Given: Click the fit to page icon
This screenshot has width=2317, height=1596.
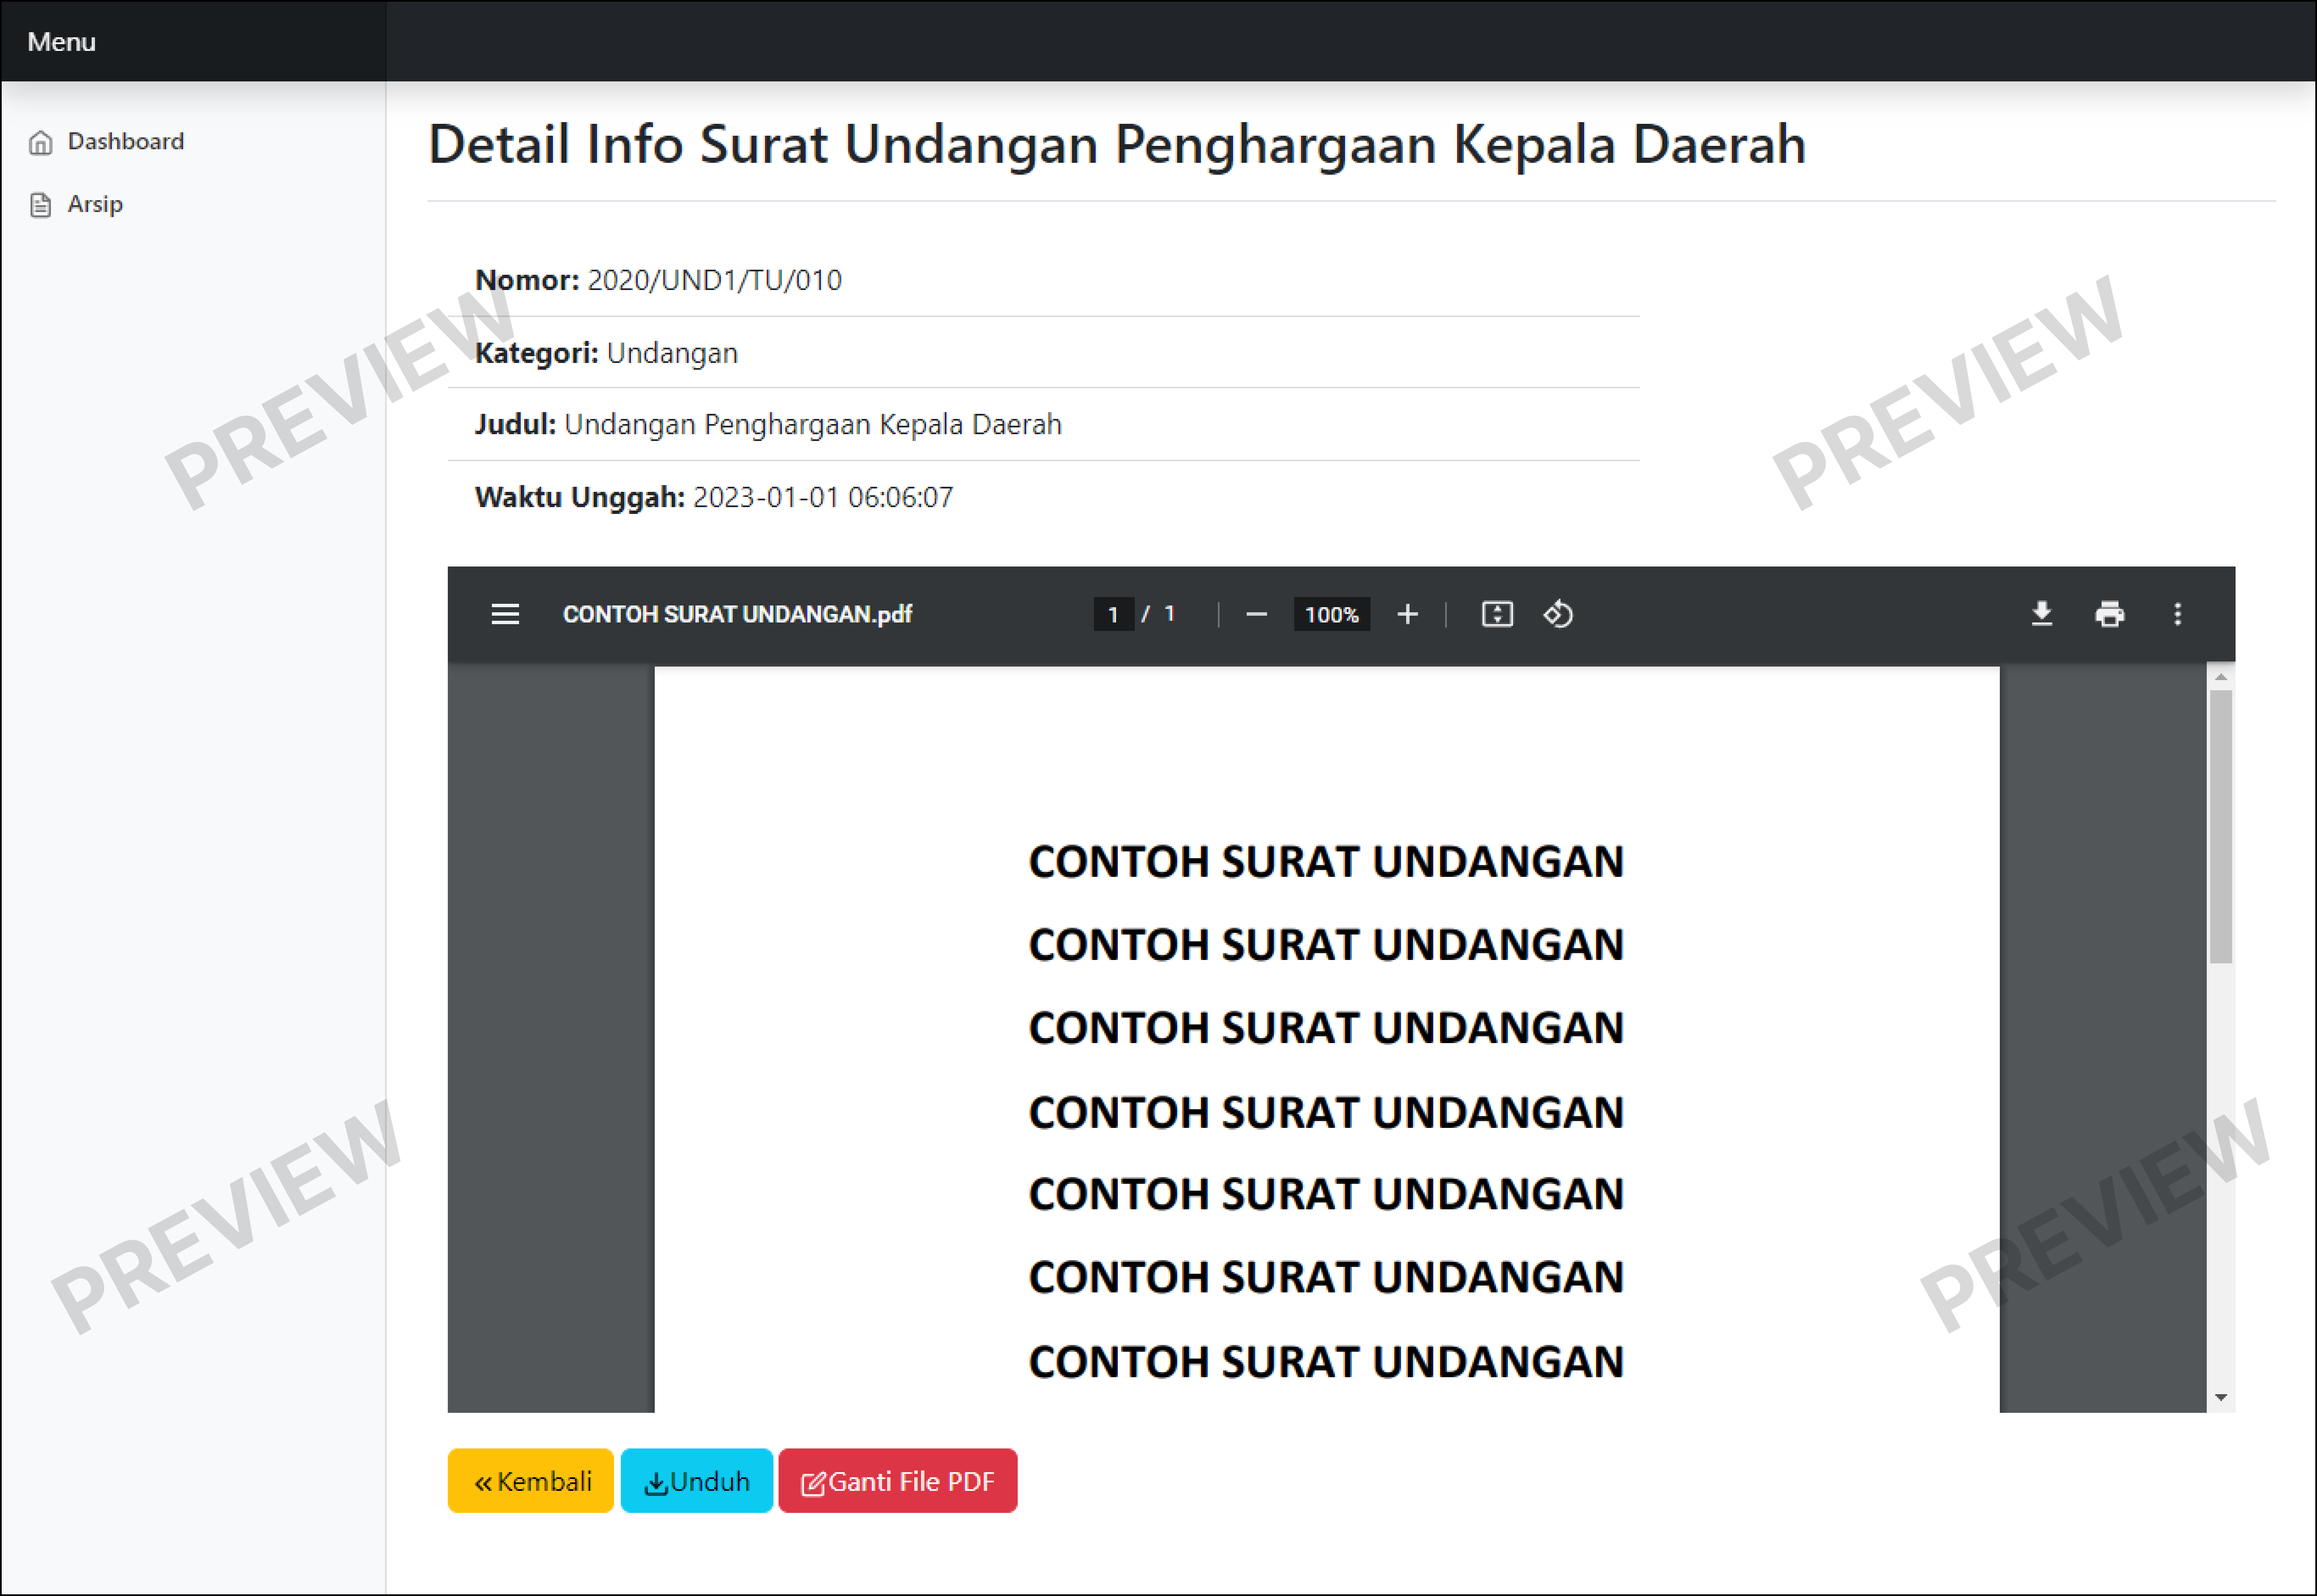Looking at the screenshot, I should pyautogui.click(x=1496, y=614).
